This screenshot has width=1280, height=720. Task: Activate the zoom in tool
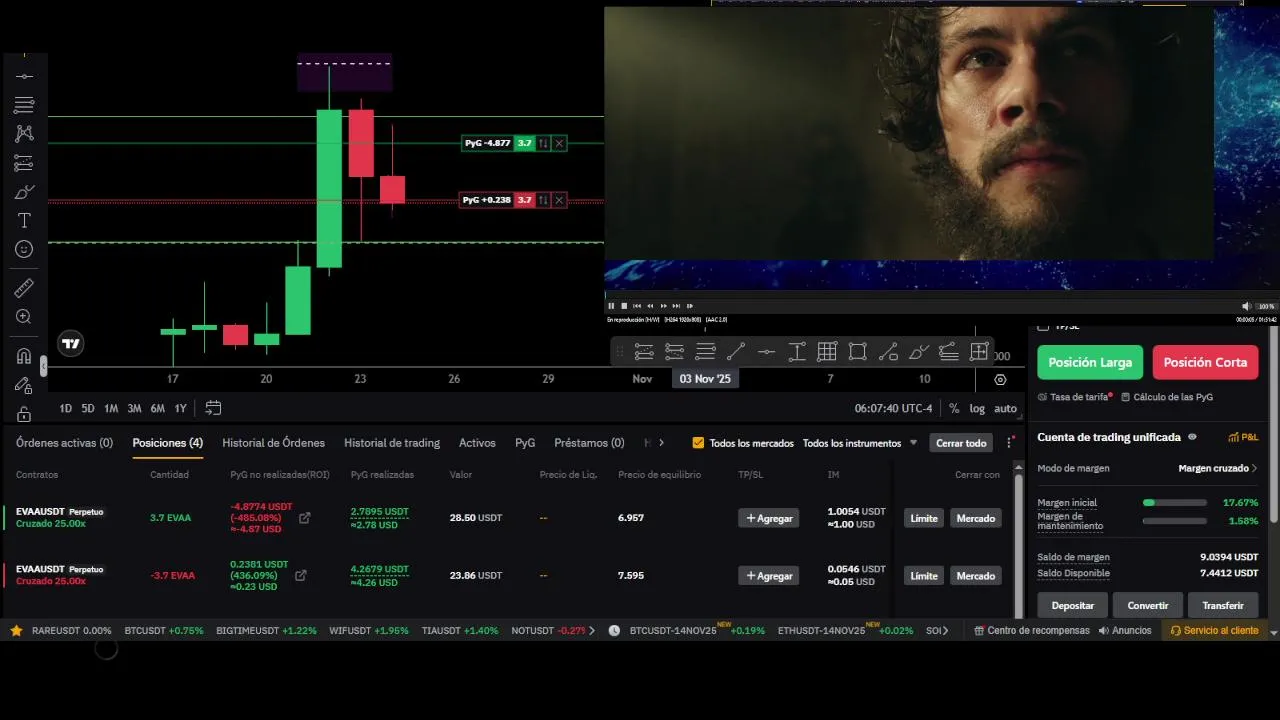point(24,317)
